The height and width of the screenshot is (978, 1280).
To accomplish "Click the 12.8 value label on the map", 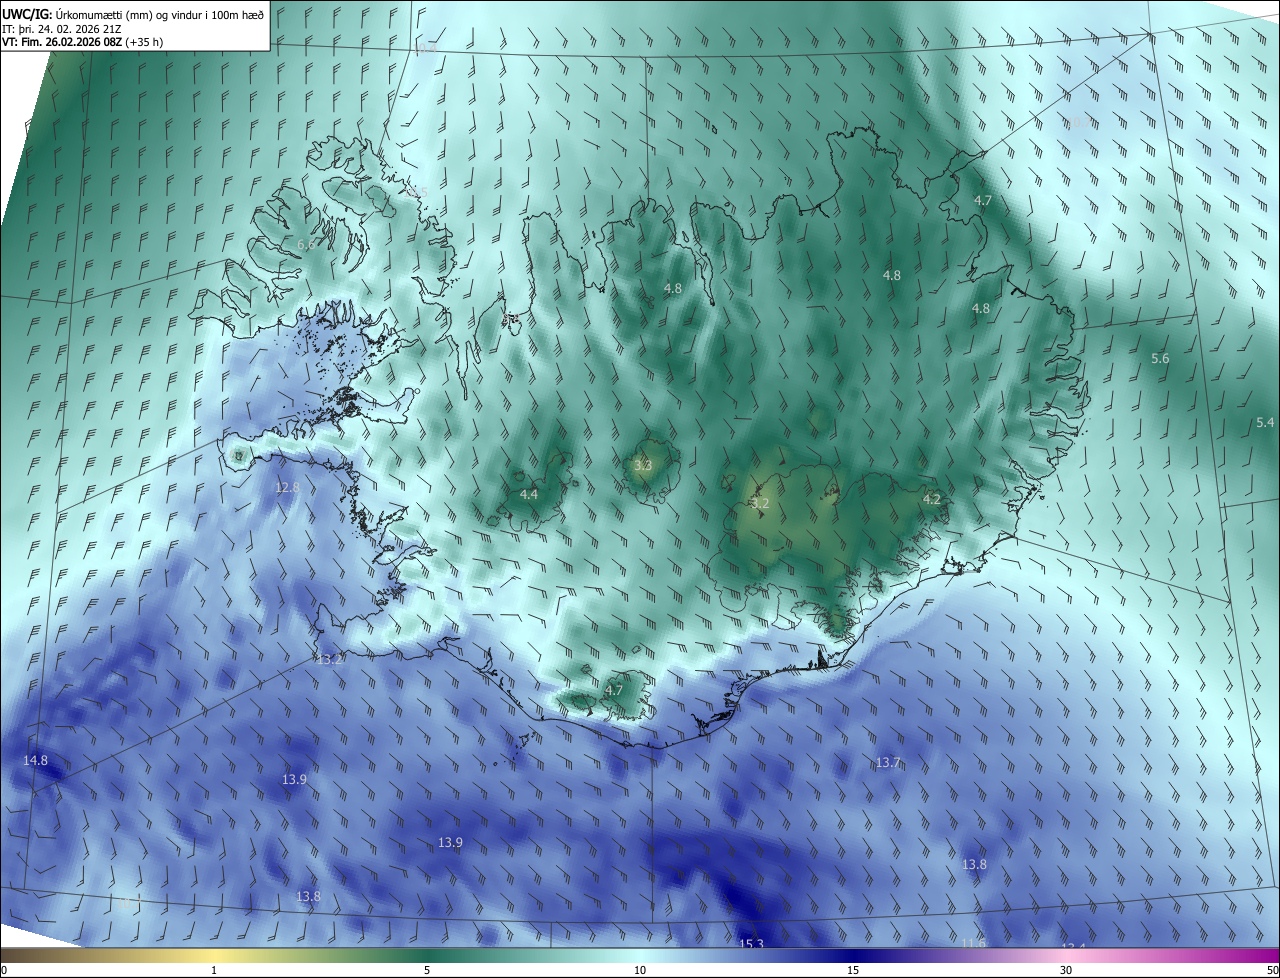I will pyautogui.click(x=287, y=487).
